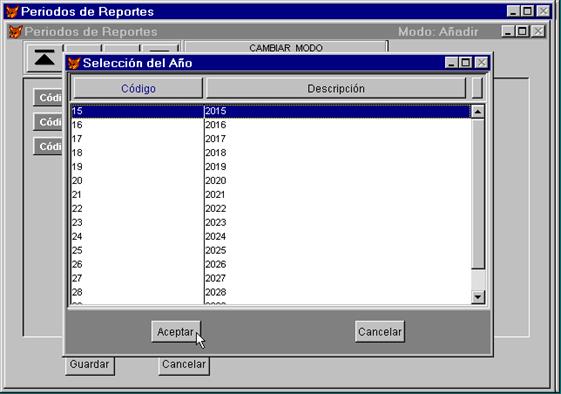Screen dimensions: 561x394
Task: Click the Guardar button
Action: (89, 365)
